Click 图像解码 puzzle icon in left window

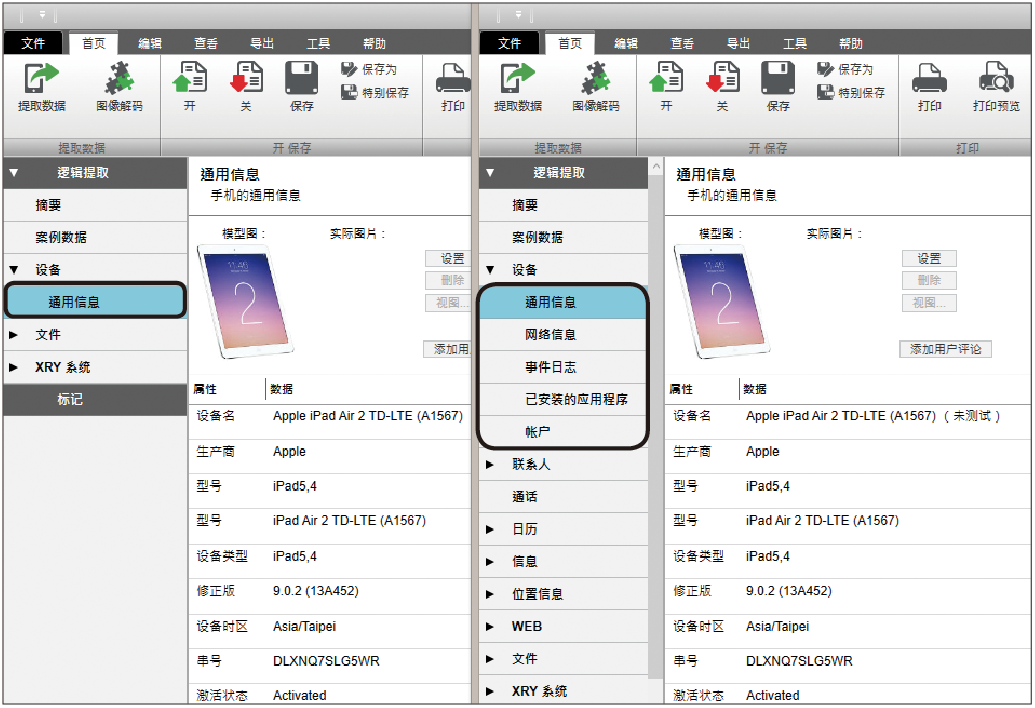(x=119, y=78)
